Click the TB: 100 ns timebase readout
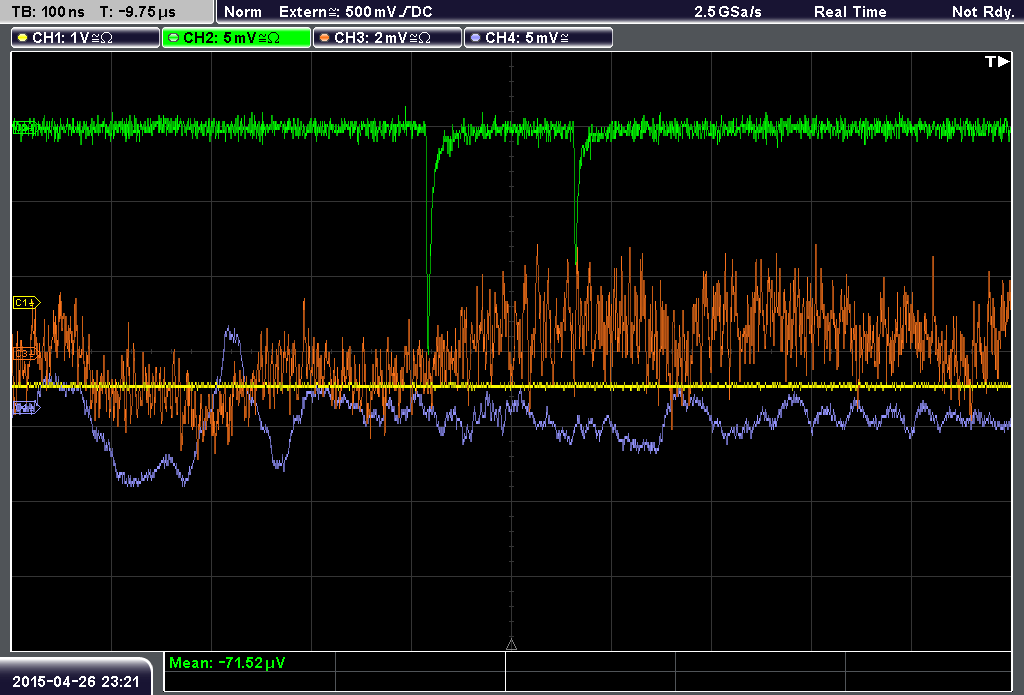1024x695 pixels. point(48,12)
